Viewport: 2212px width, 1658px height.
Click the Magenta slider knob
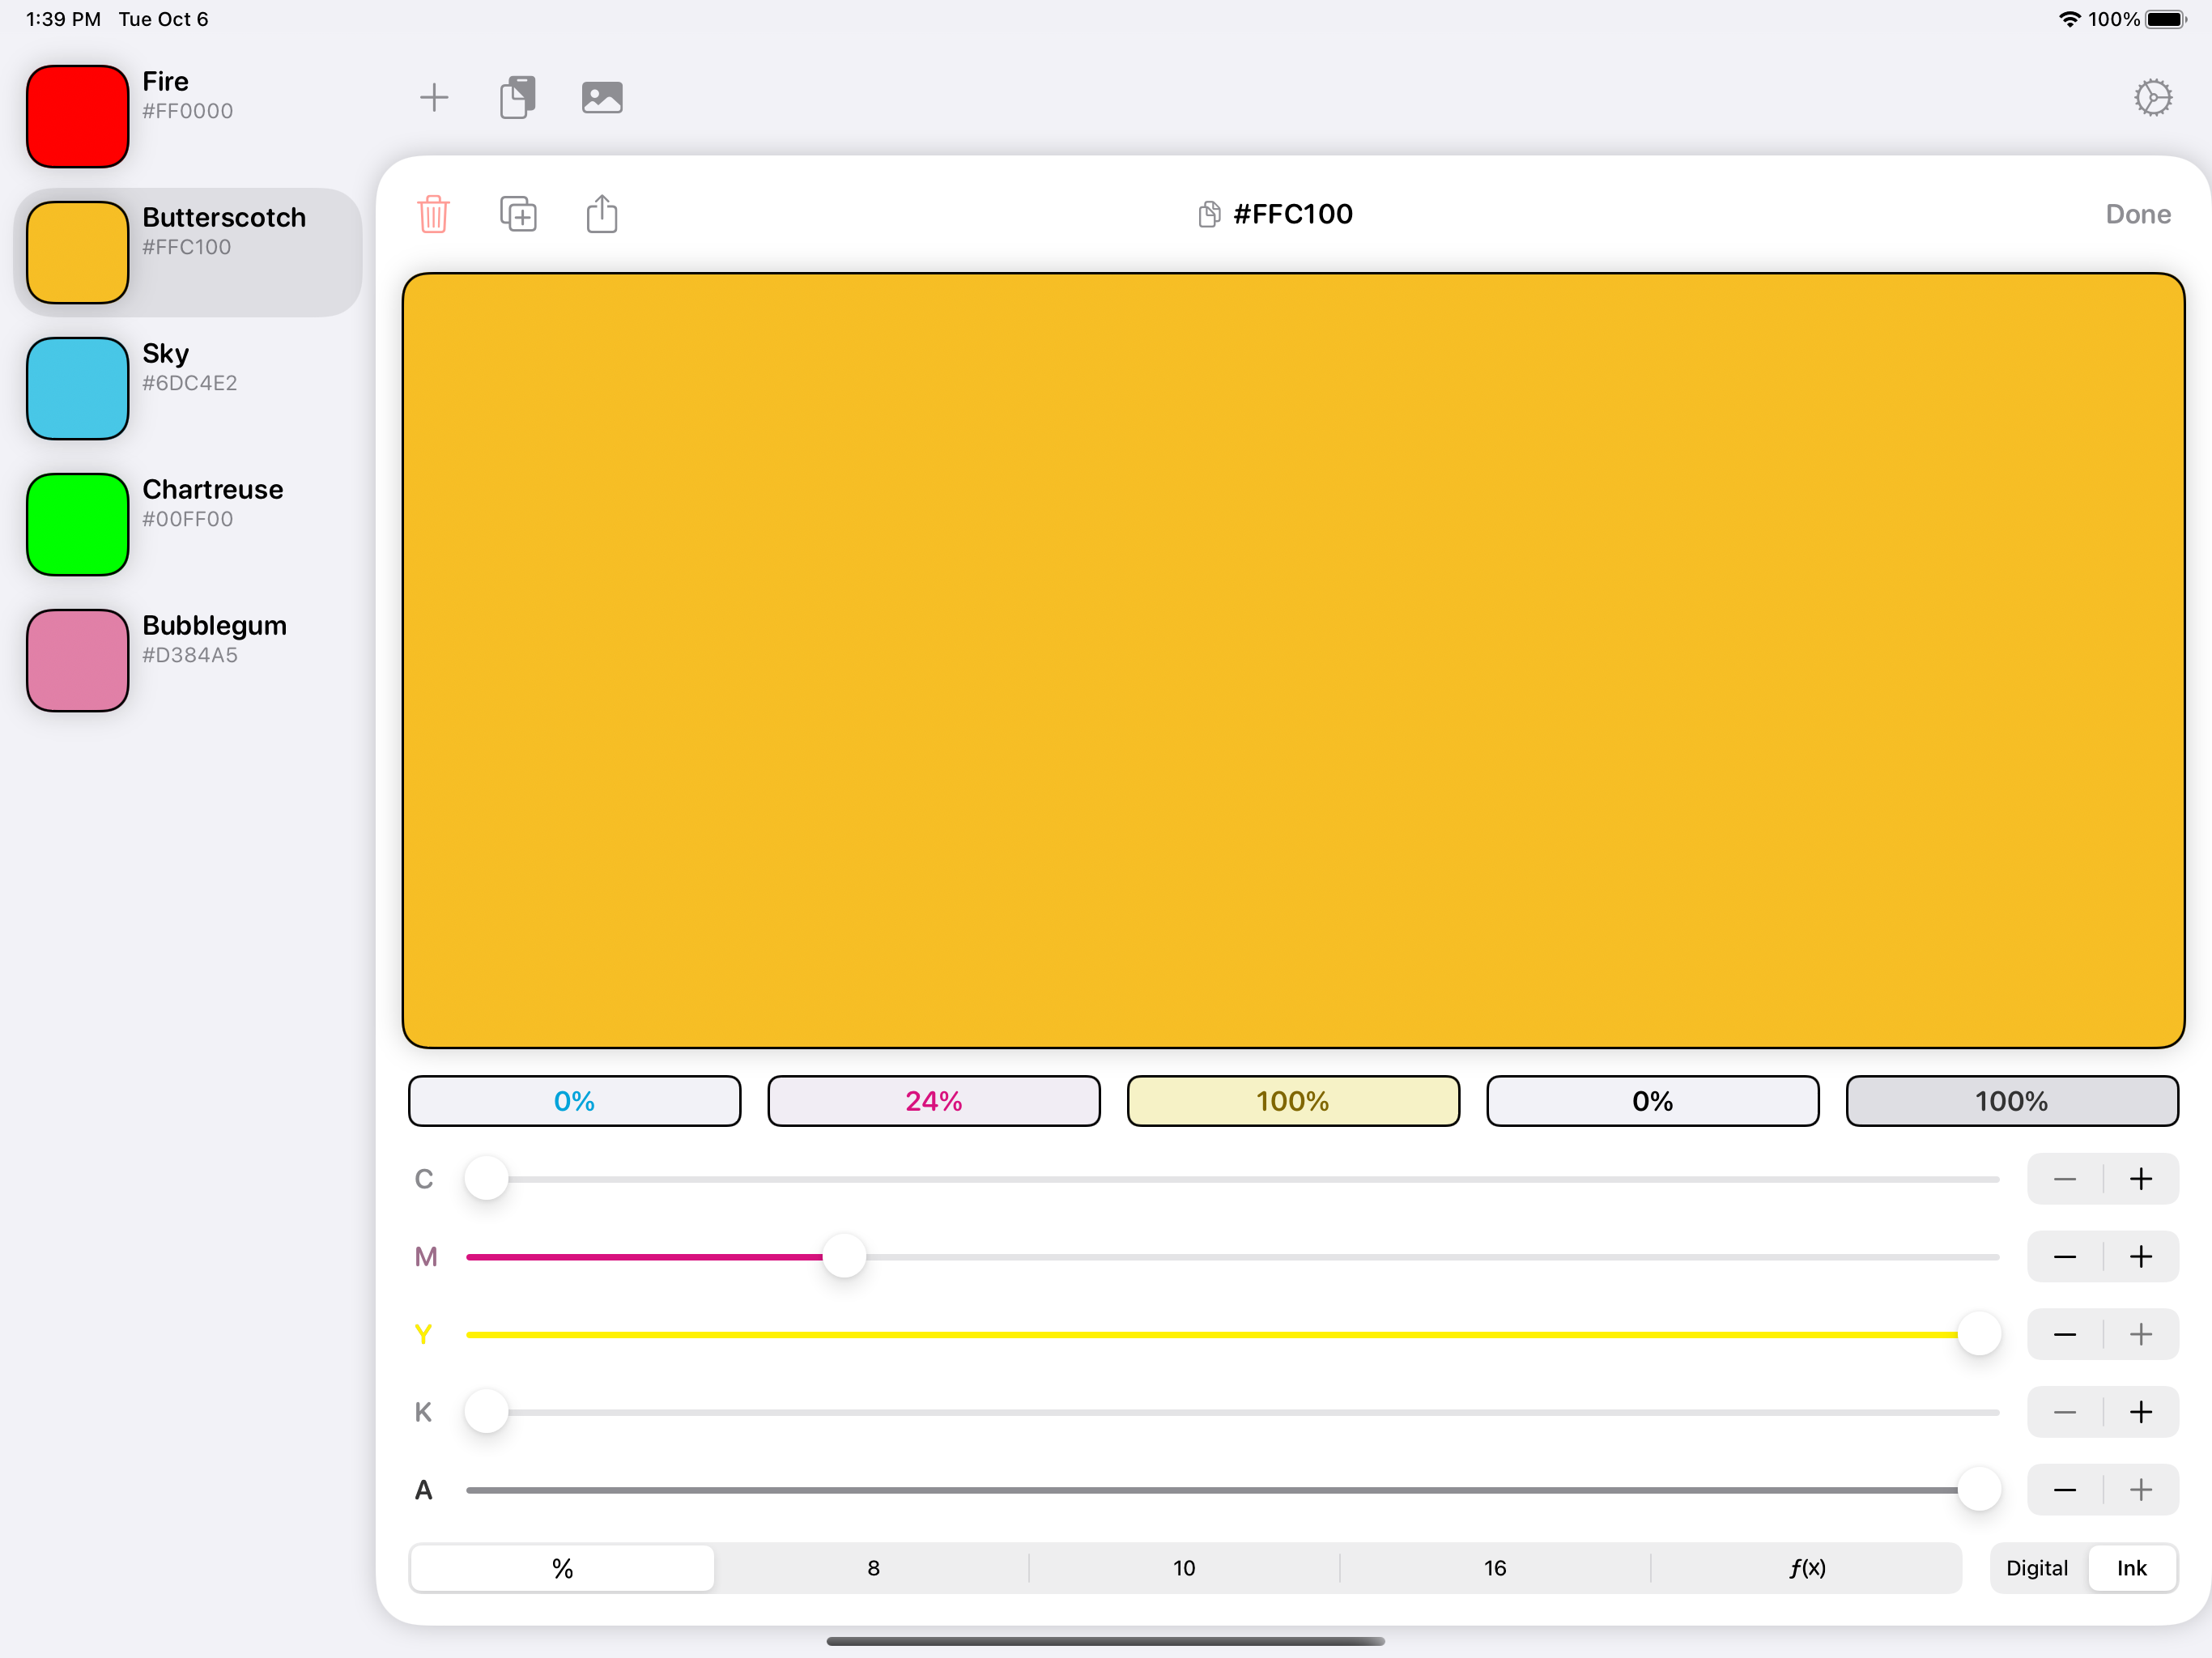click(844, 1257)
